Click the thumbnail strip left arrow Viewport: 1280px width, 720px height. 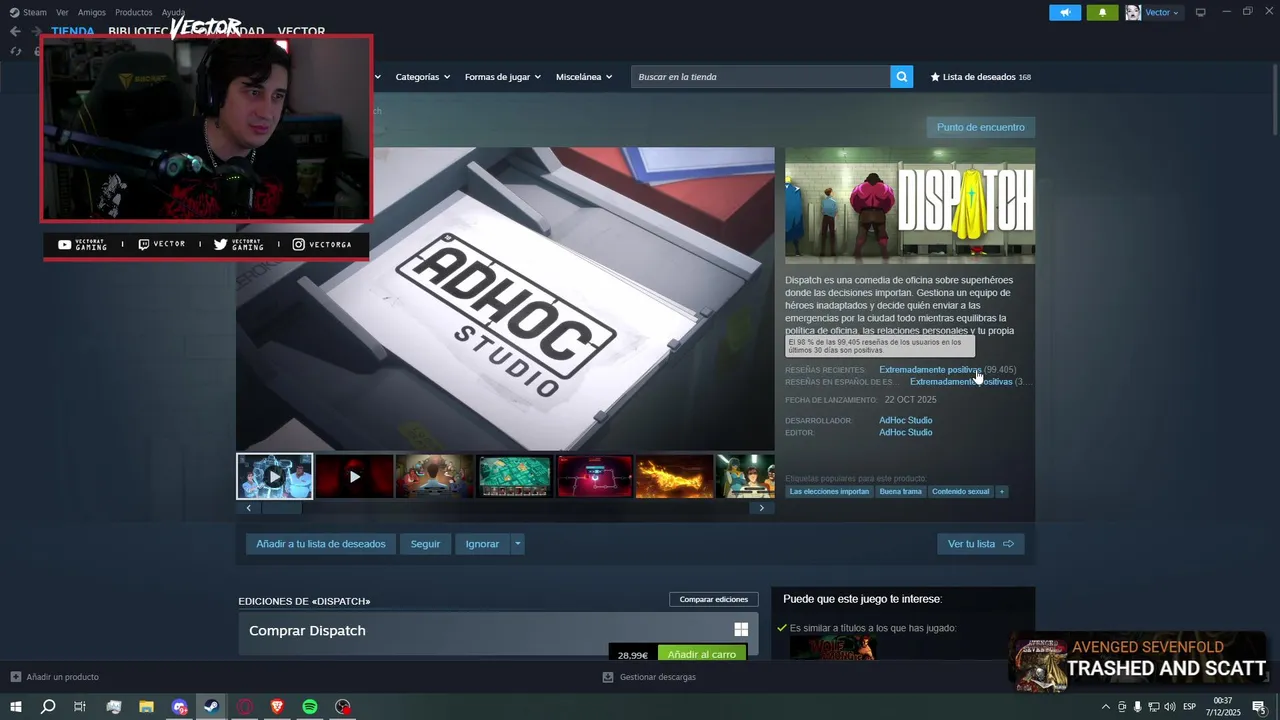[249, 508]
